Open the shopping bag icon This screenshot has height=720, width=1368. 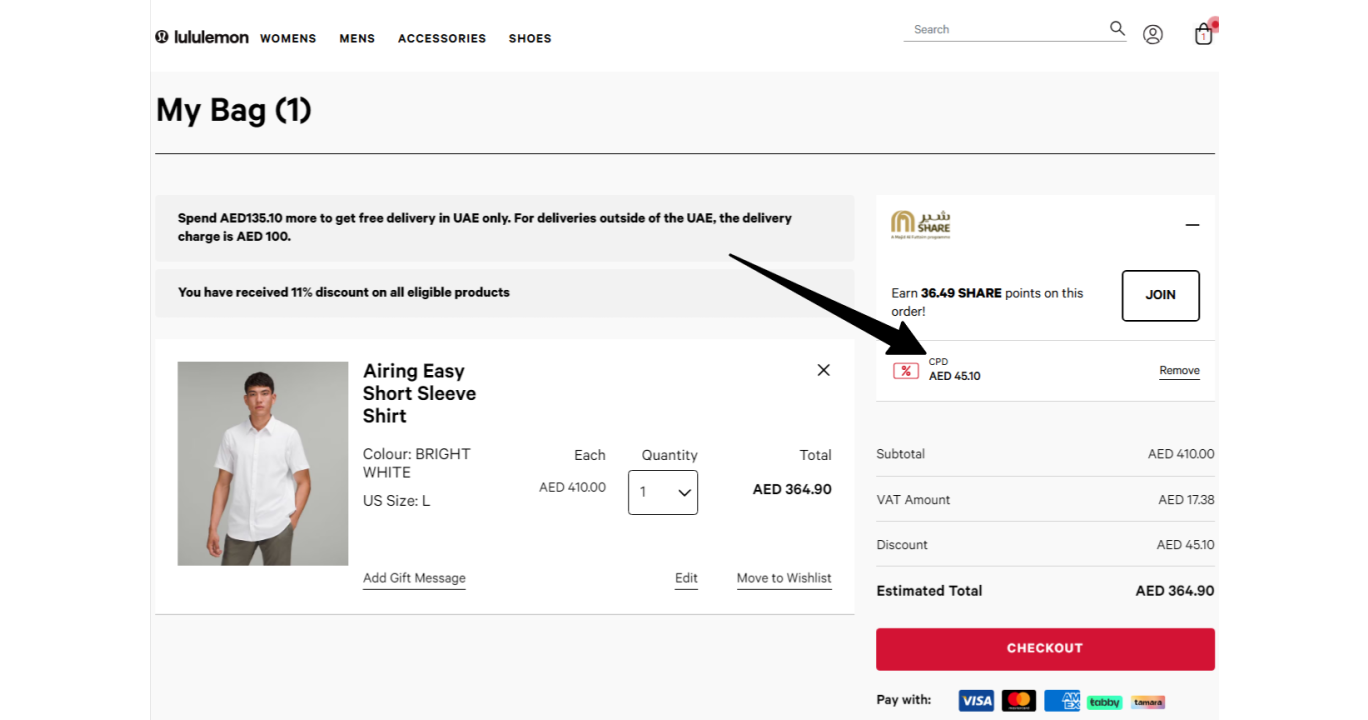(x=1204, y=34)
